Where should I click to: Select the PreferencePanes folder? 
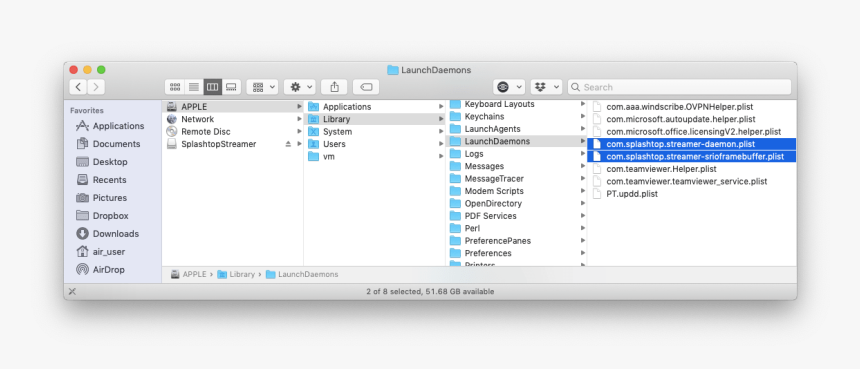(516, 241)
